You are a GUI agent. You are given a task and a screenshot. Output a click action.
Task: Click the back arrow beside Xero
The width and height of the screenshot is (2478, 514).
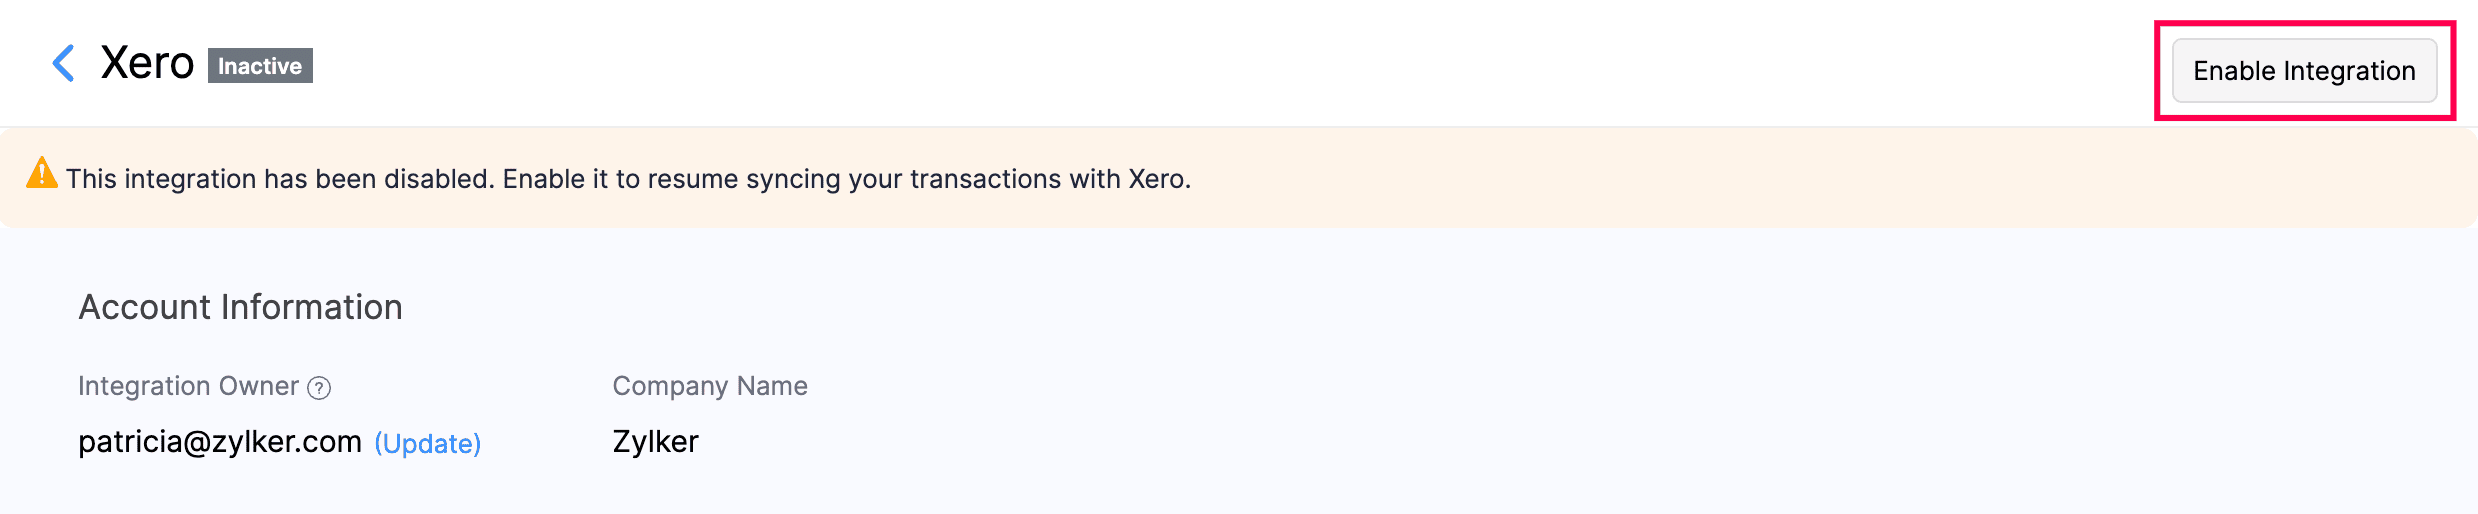click(63, 63)
